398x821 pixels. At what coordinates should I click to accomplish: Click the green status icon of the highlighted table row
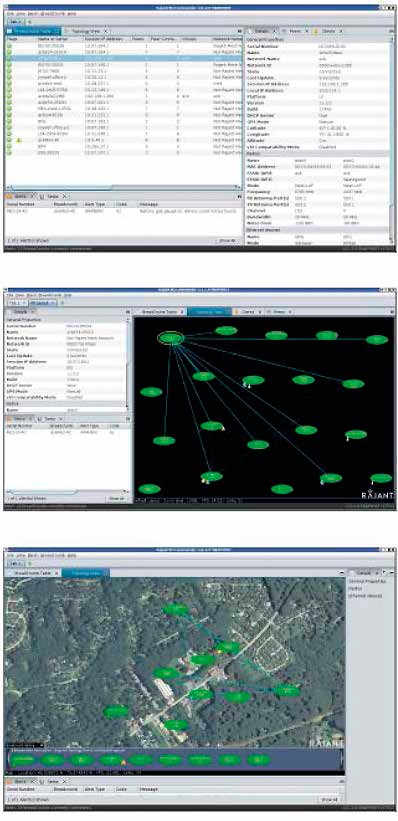pos(9,58)
